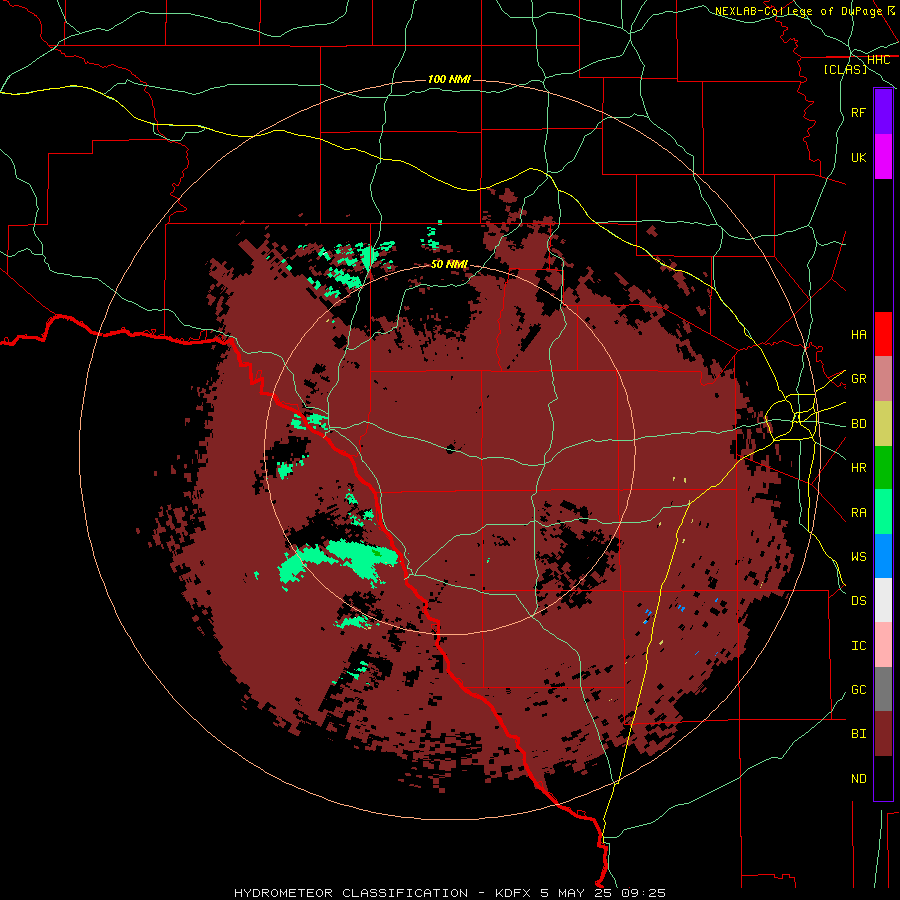Click the RA mint green legend swatch
Viewport: 900px width, 900px height.
point(883,512)
